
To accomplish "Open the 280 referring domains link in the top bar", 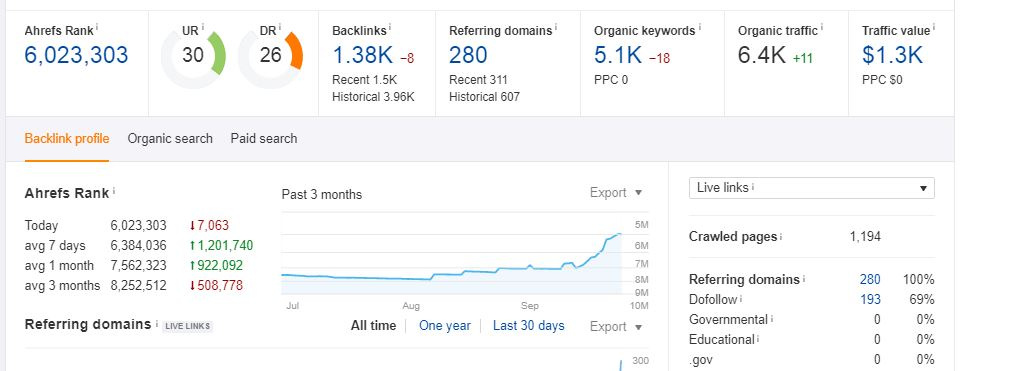I will [468, 56].
